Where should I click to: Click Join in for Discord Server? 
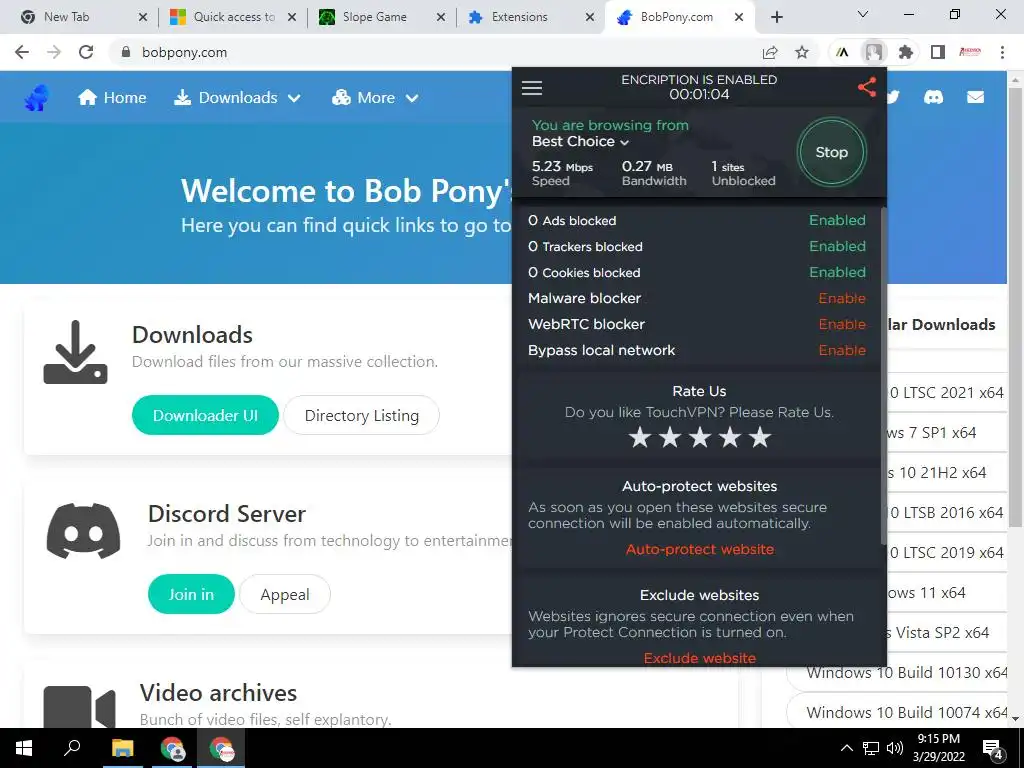click(x=191, y=594)
